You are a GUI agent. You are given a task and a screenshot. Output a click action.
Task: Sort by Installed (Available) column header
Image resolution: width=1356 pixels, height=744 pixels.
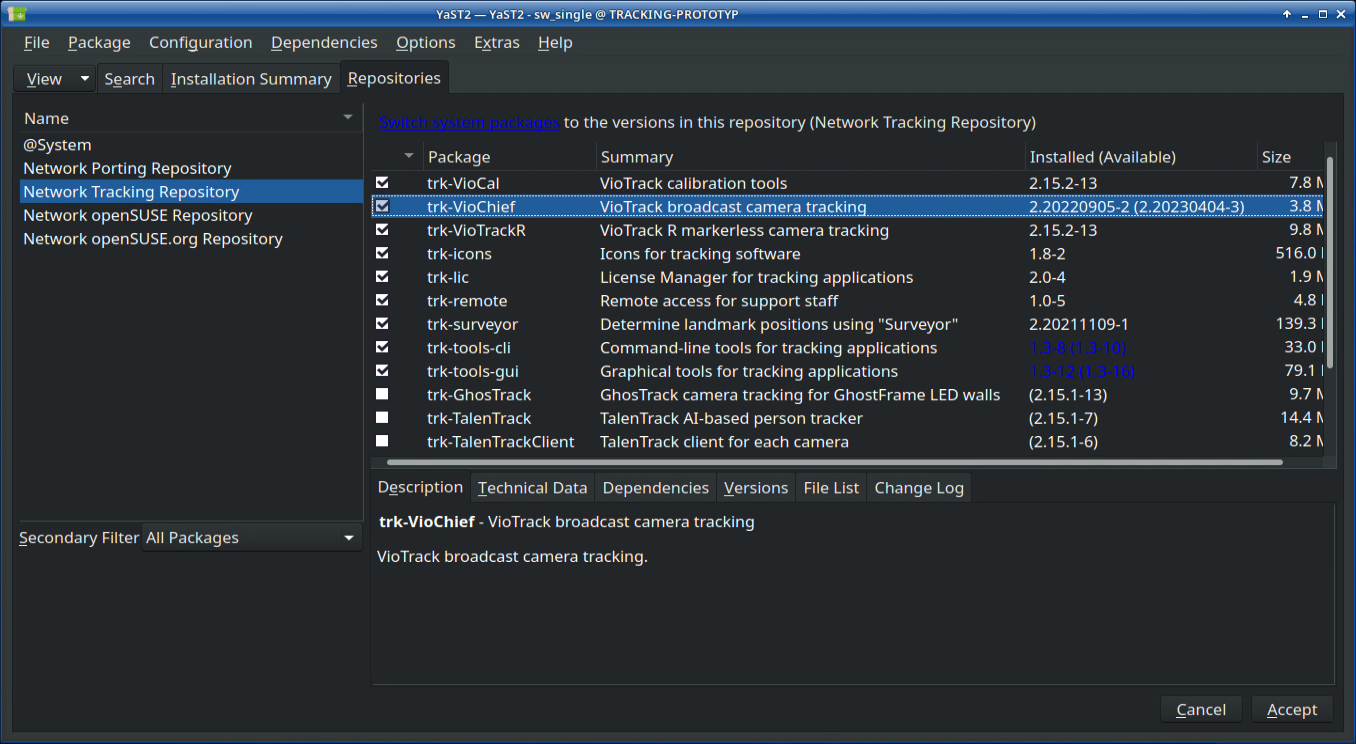tap(1141, 156)
